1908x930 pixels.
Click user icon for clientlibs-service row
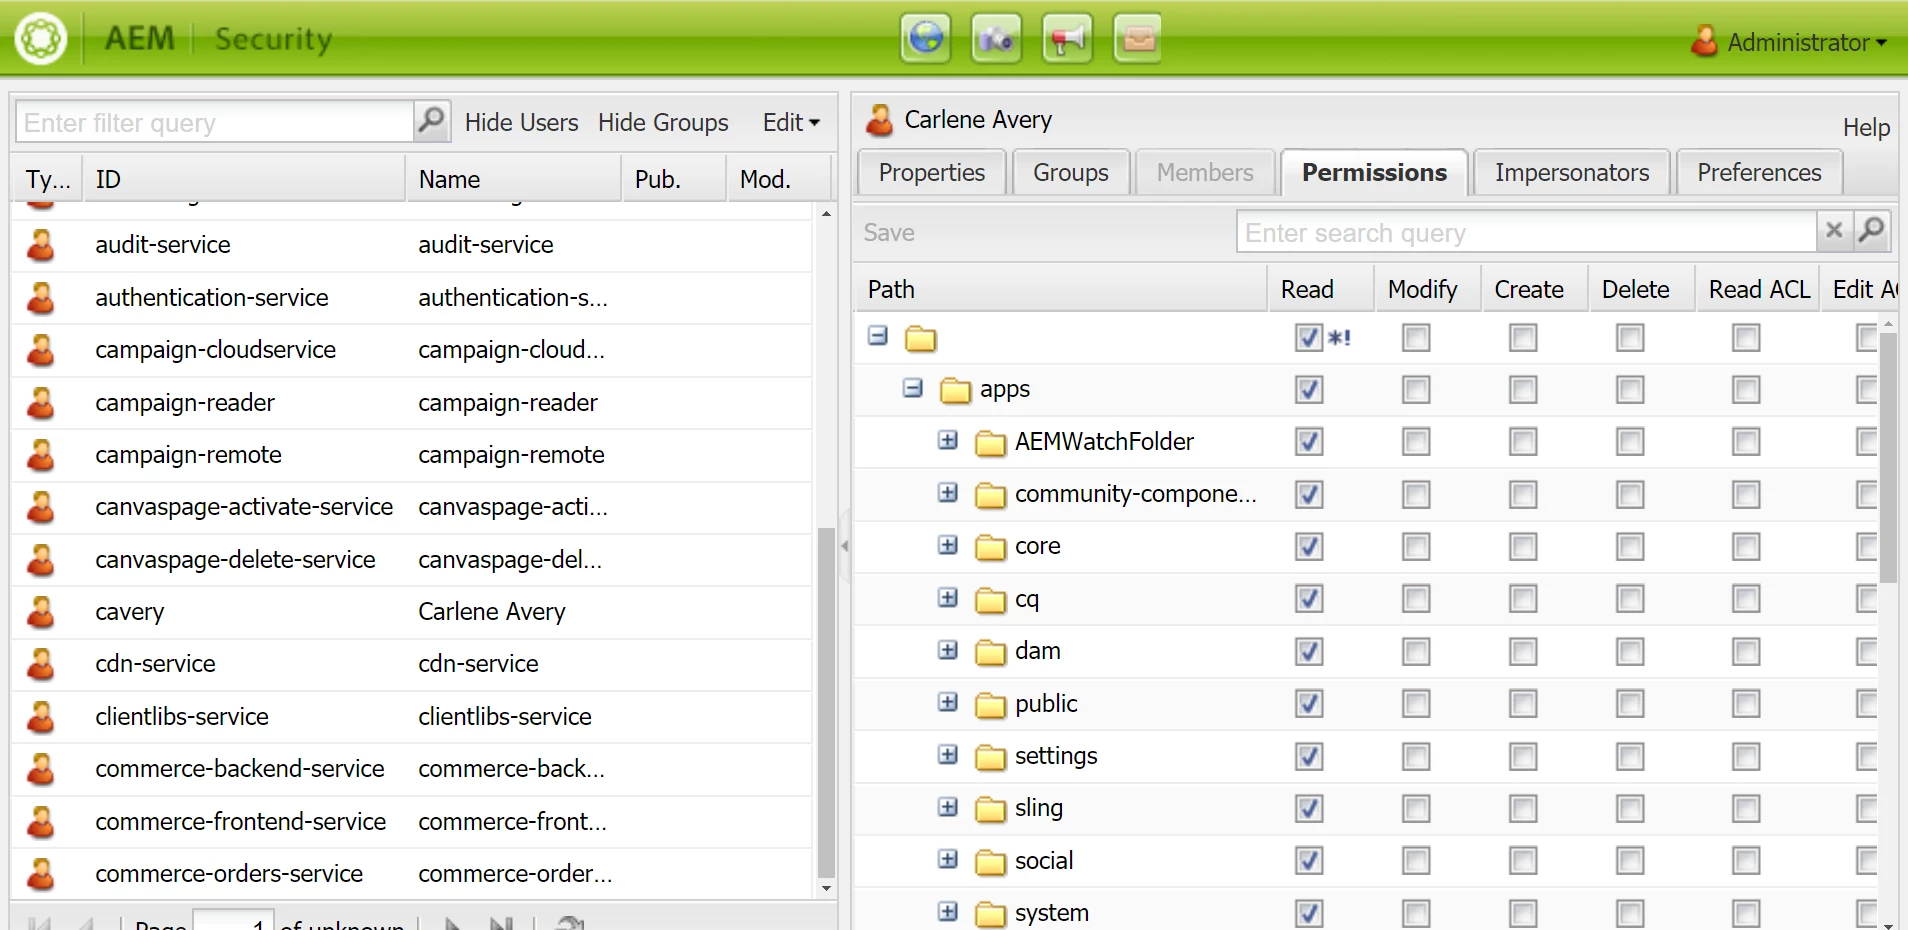41,717
